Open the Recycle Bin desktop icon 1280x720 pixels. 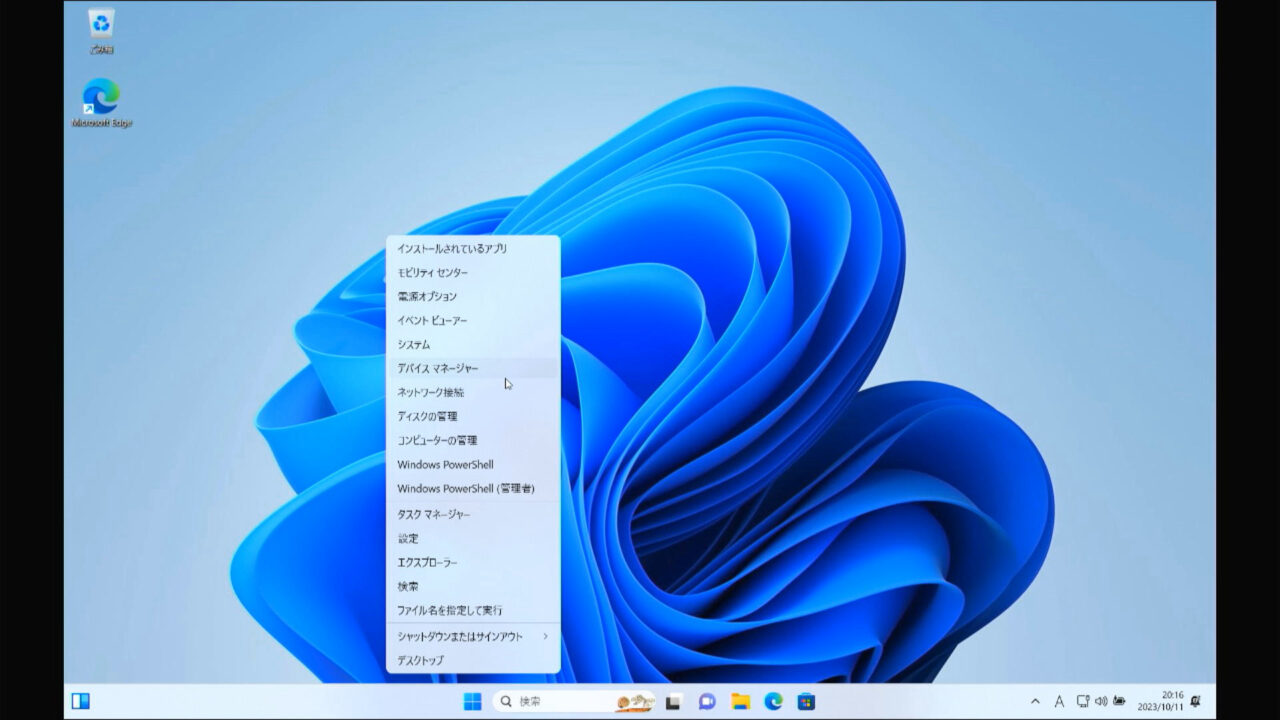pyautogui.click(x=101, y=30)
